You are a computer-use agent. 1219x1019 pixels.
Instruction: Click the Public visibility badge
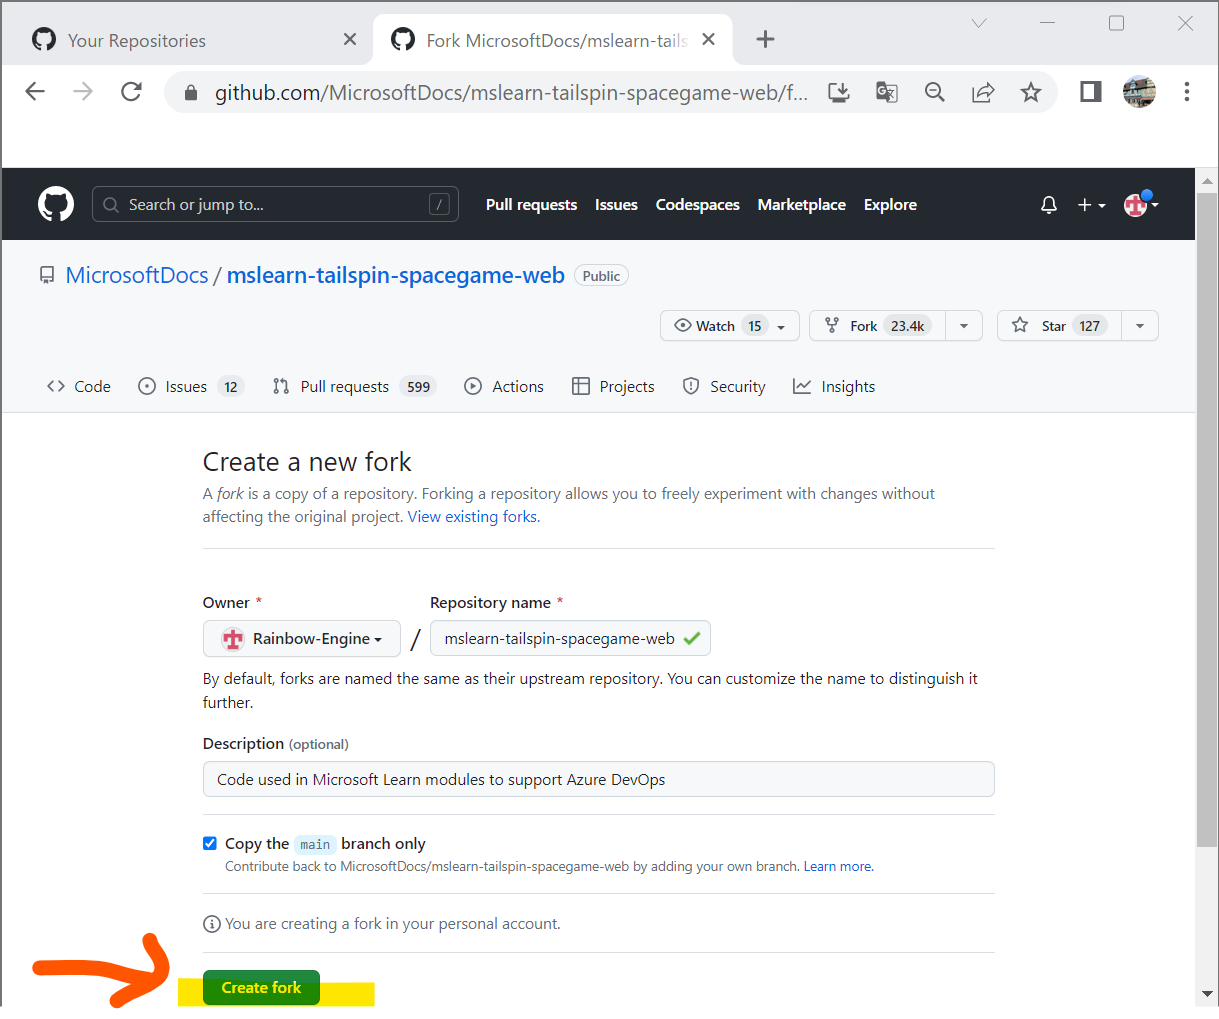point(601,276)
